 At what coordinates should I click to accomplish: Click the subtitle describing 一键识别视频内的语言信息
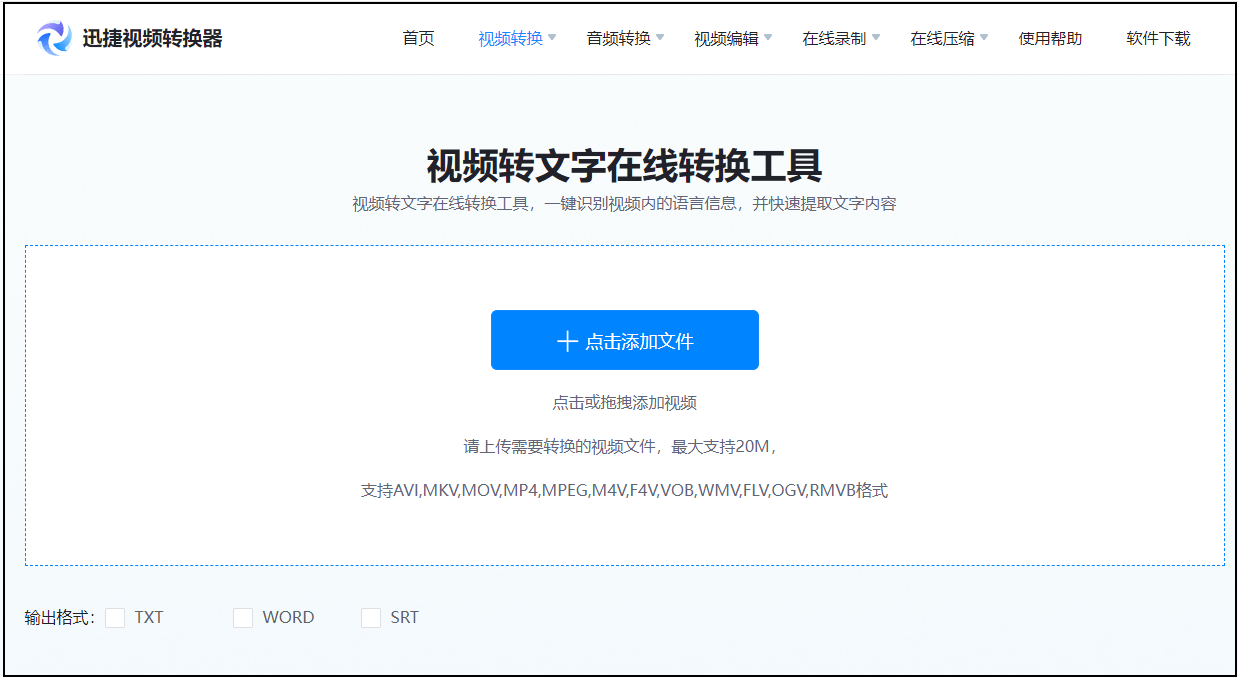pos(625,204)
